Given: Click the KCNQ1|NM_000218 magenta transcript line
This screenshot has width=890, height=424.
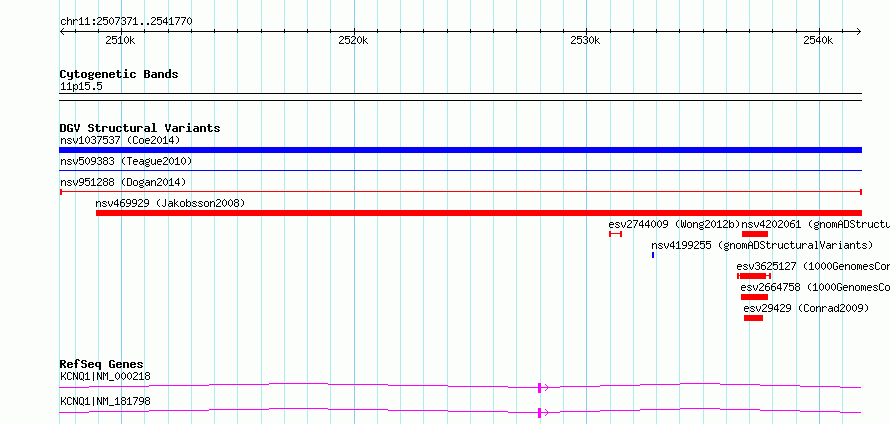Looking at the screenshot, I should click(460, 386).
